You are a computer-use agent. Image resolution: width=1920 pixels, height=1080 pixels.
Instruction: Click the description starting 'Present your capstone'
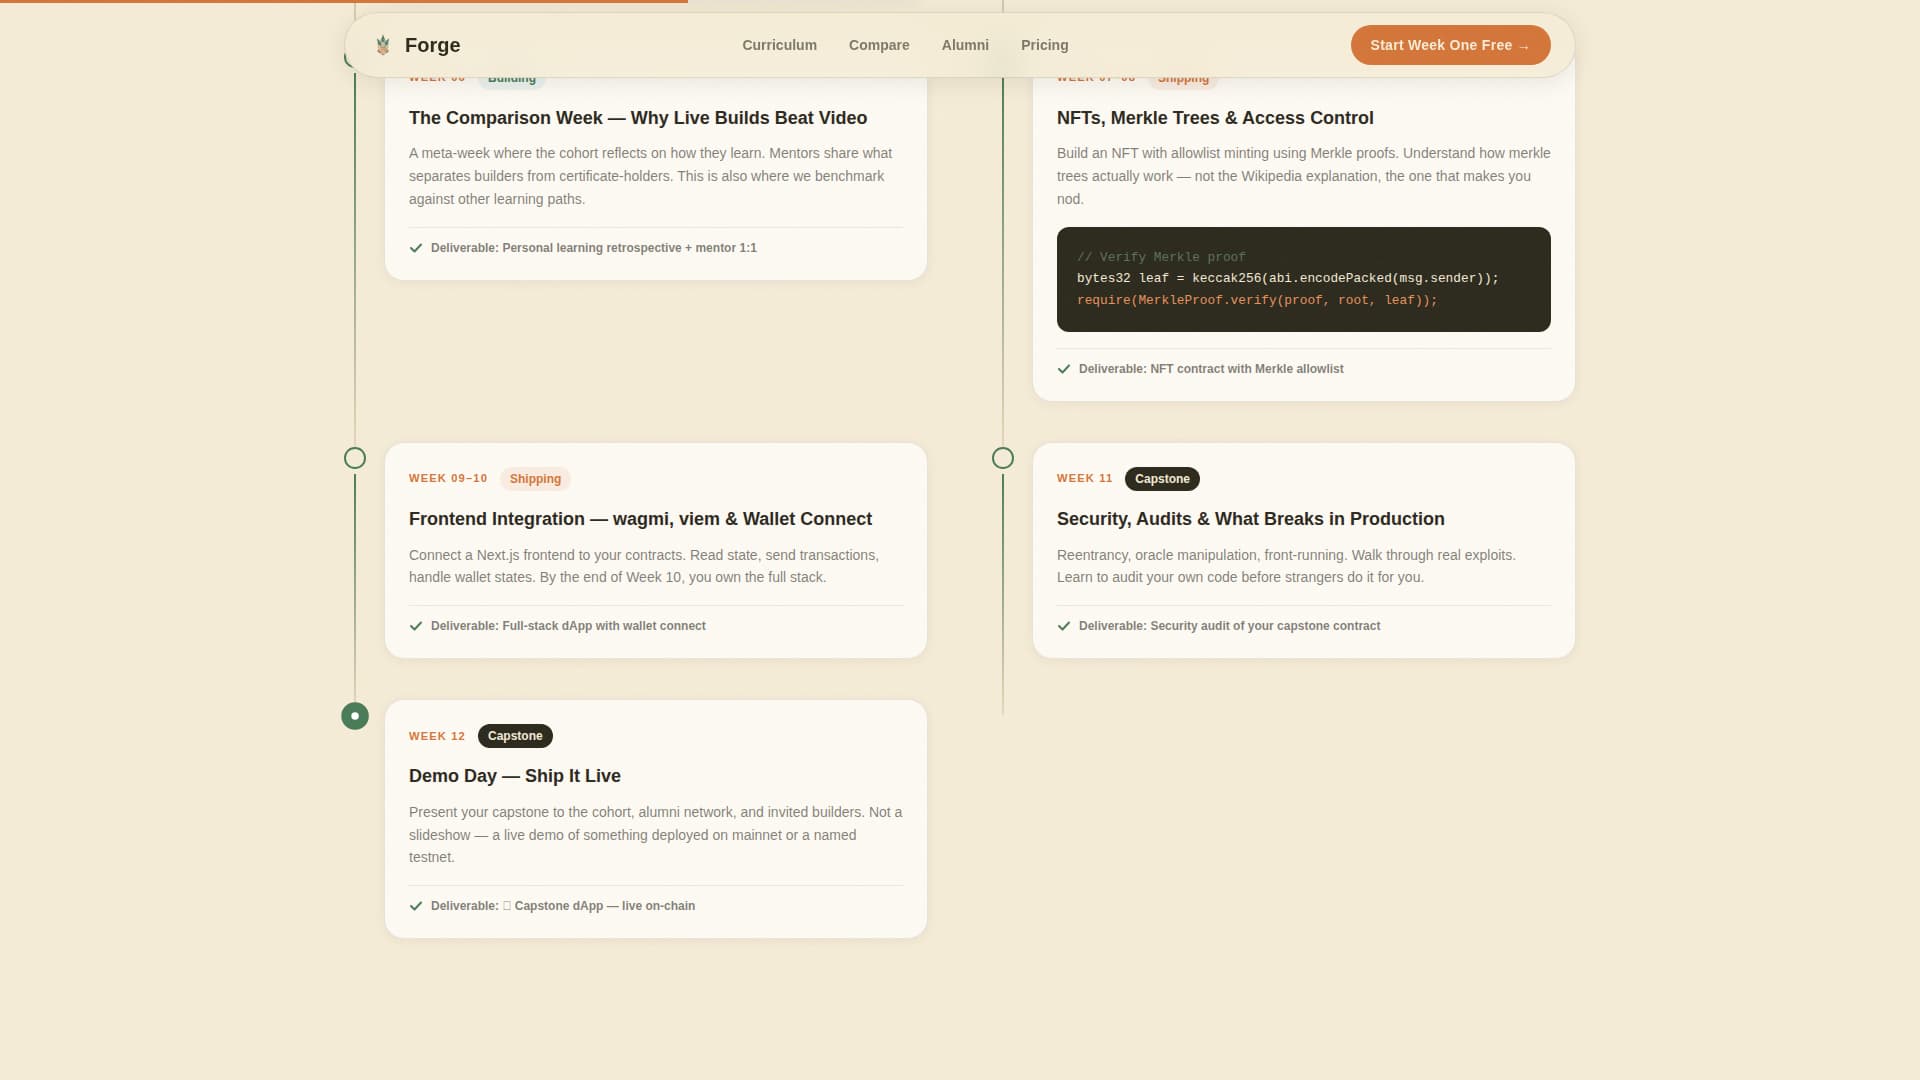click(656, 835)
